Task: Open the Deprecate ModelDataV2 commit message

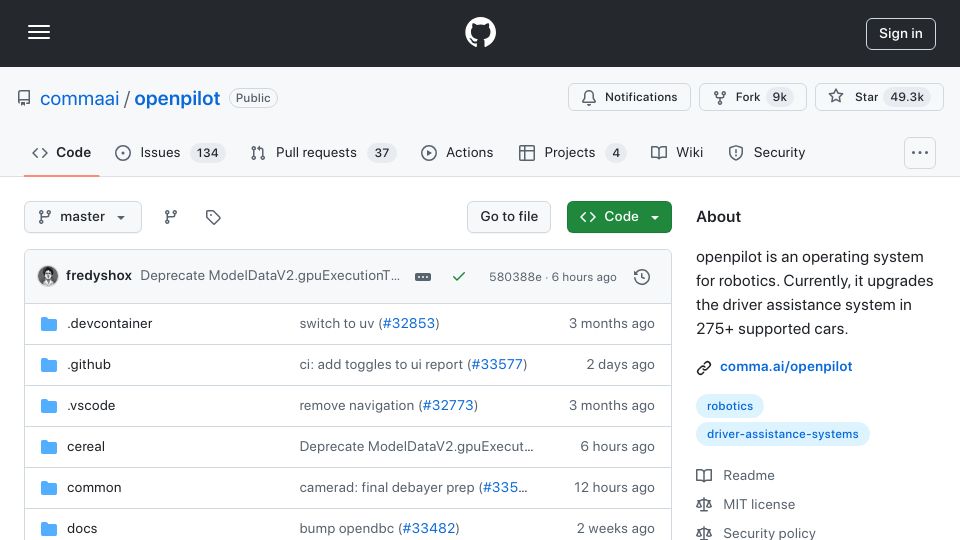Action: point(270,276)
